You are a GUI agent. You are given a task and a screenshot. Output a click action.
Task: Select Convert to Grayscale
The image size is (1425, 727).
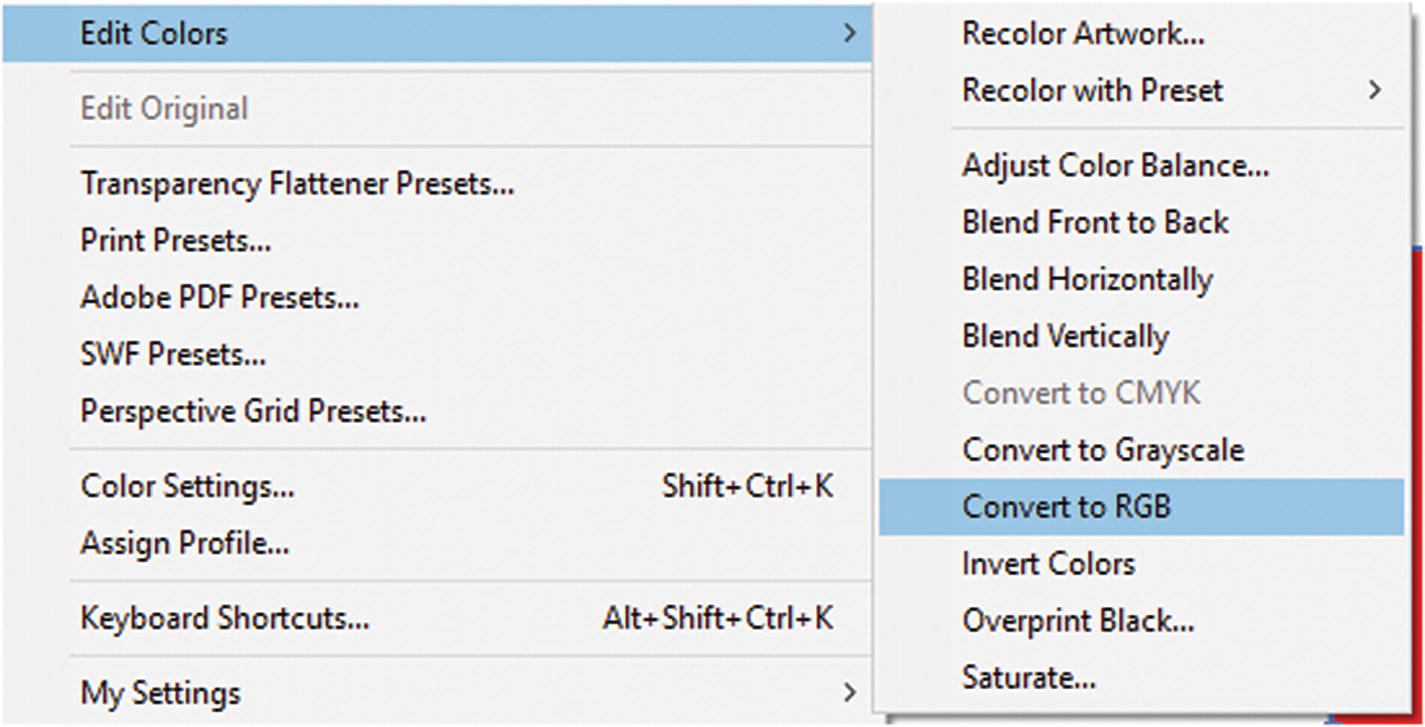[x=1103, y=450]
